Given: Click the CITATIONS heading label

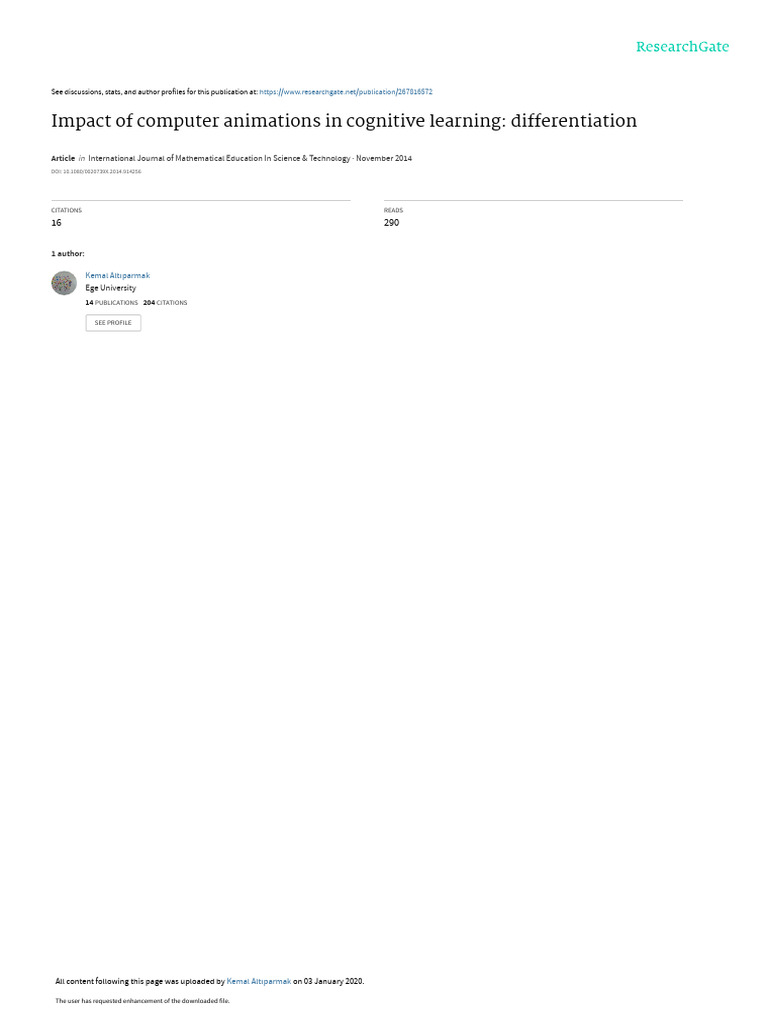Looking at the screenshot, I should click(67, 210).
